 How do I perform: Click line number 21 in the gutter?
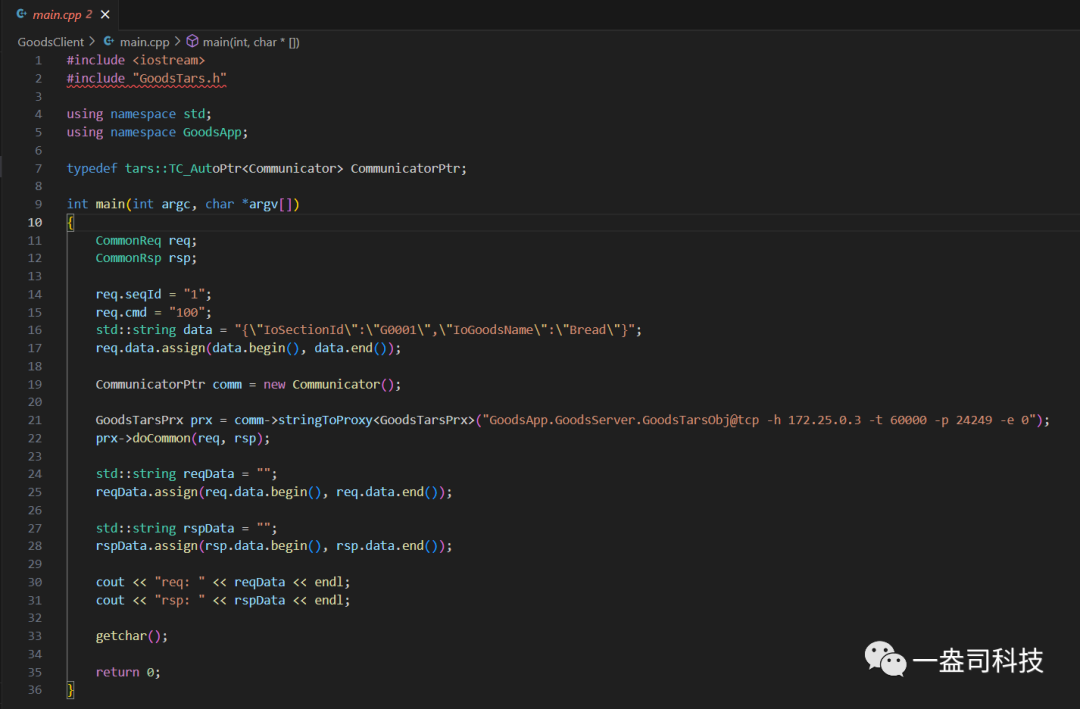click(x=35, y=420)
